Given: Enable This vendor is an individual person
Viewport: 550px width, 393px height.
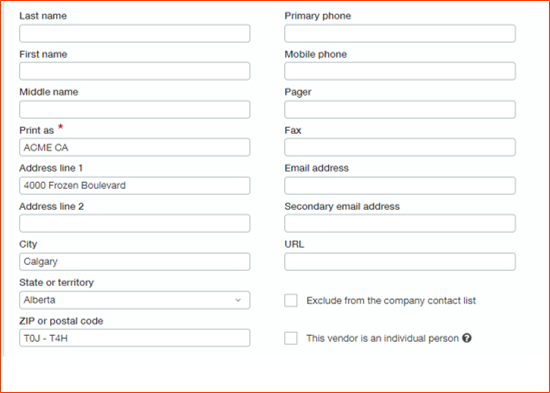Looking at the screenshot, I should click(291, 338).
